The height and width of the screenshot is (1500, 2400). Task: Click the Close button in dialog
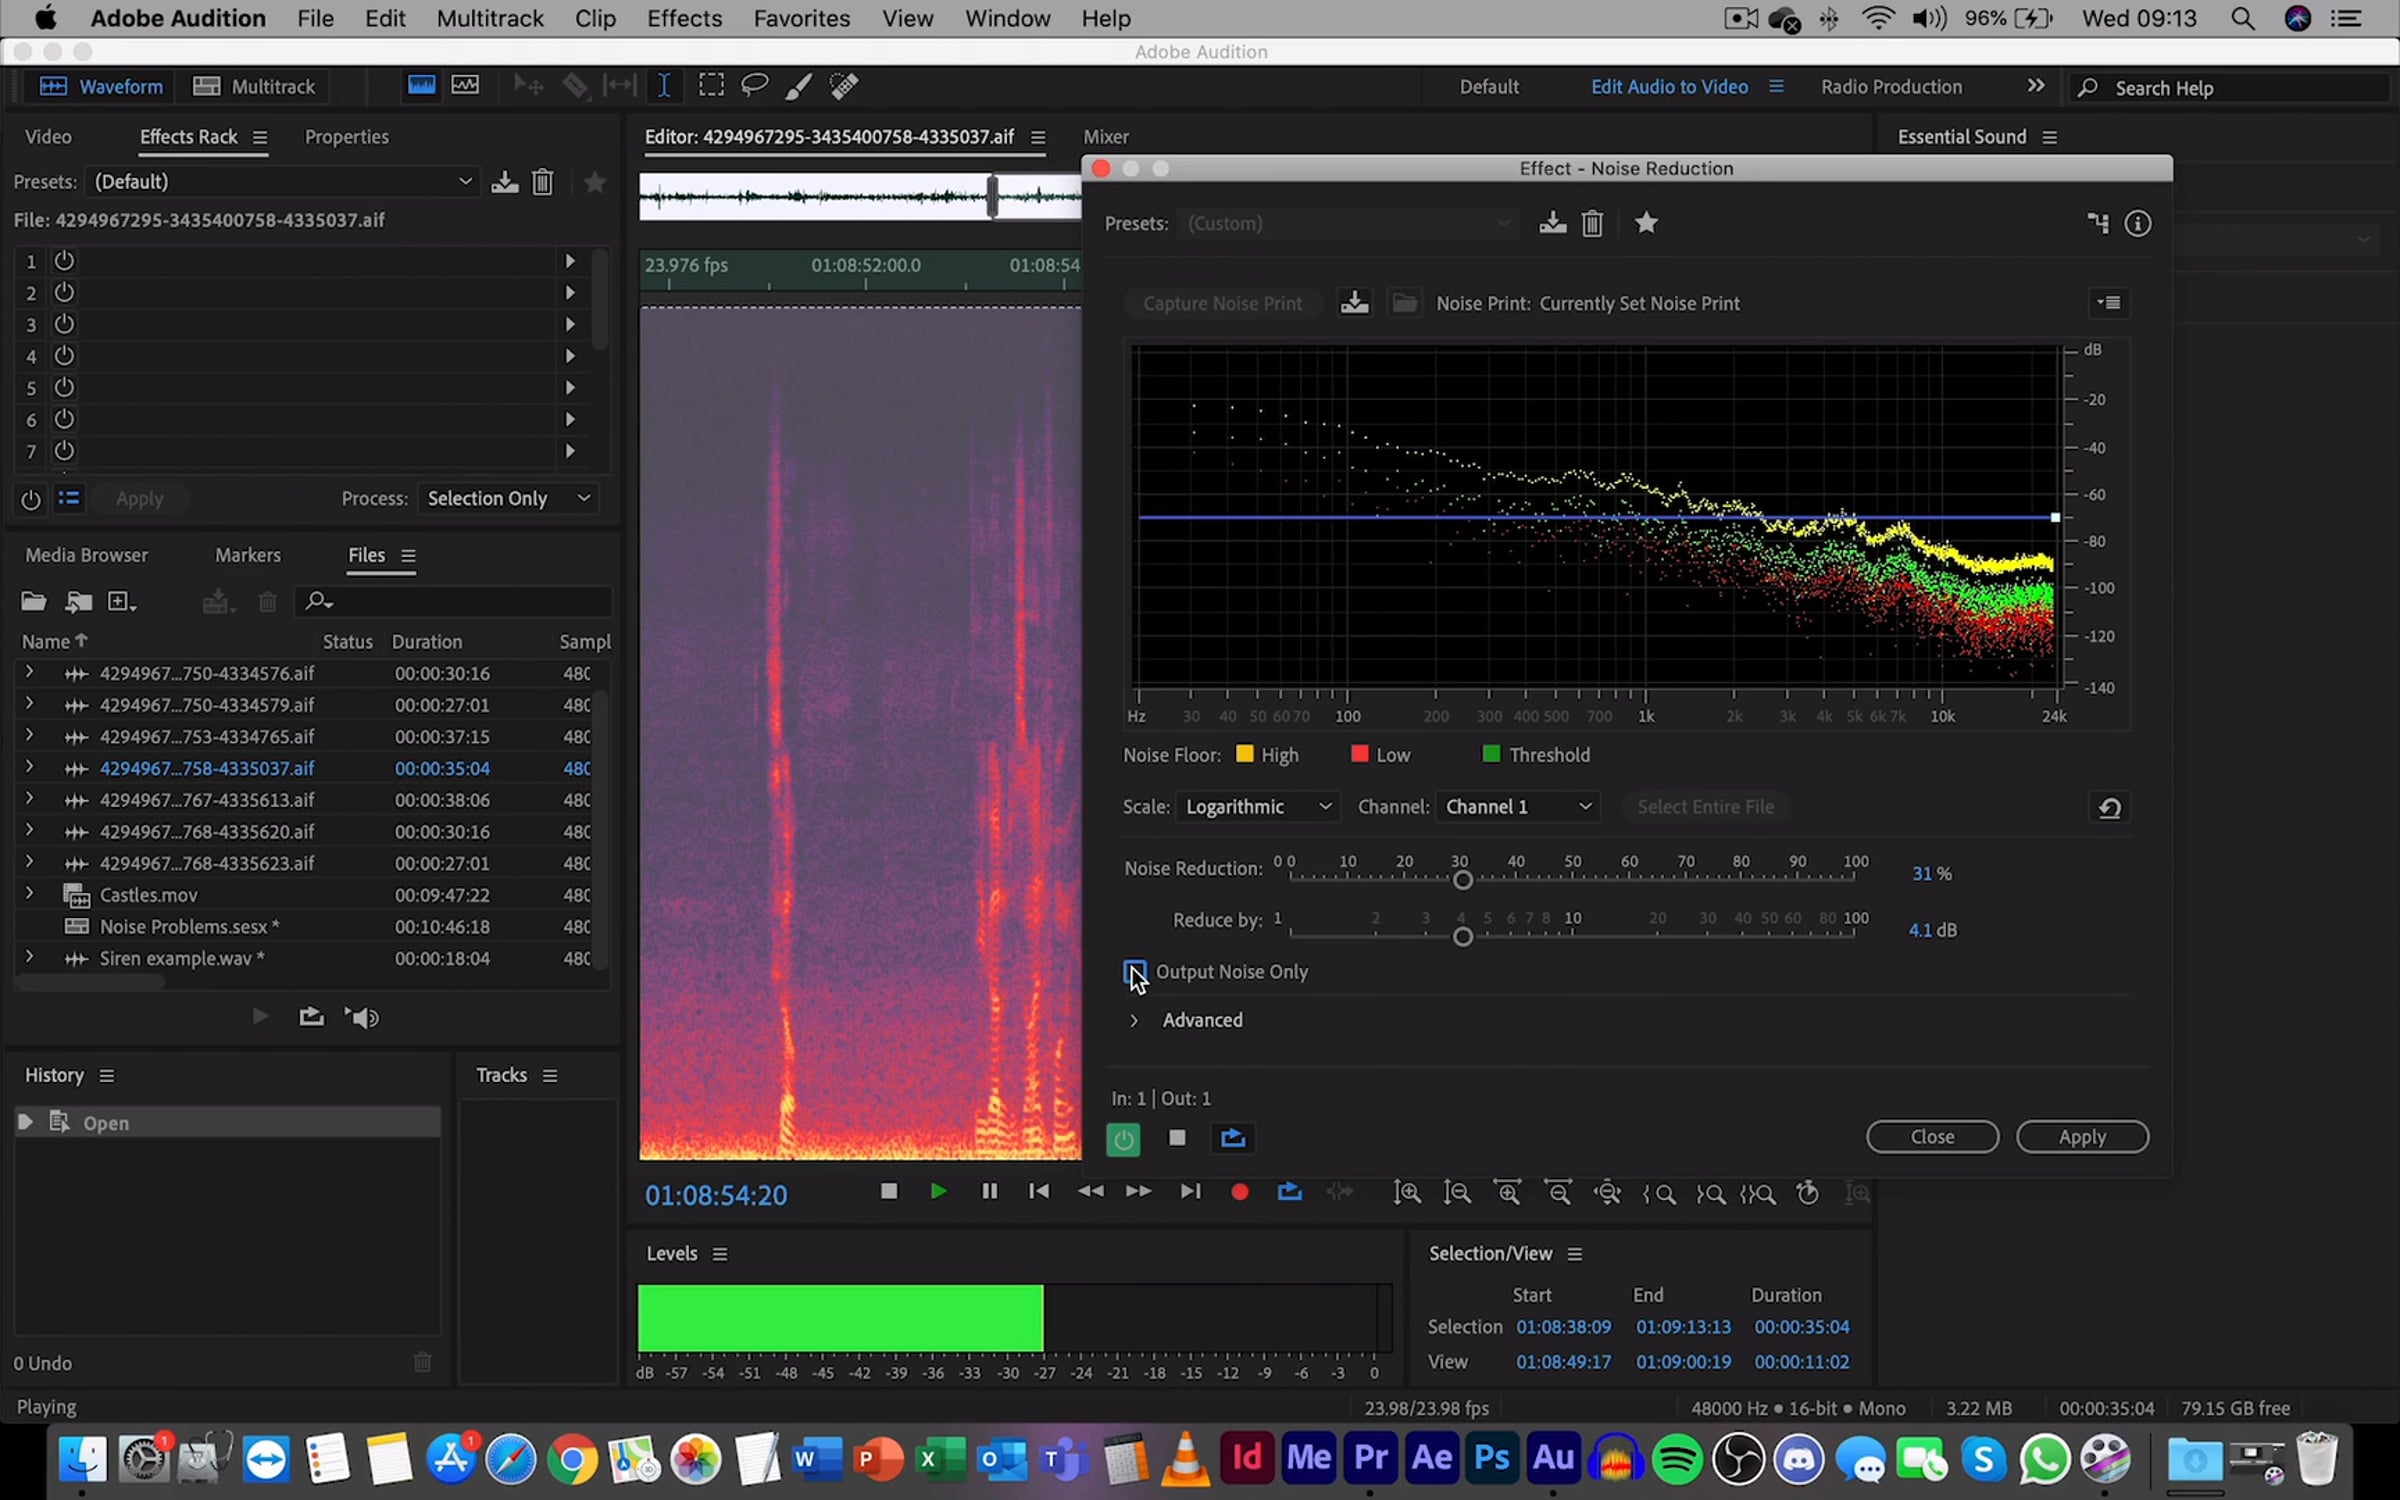(x=1932, y=1137)
